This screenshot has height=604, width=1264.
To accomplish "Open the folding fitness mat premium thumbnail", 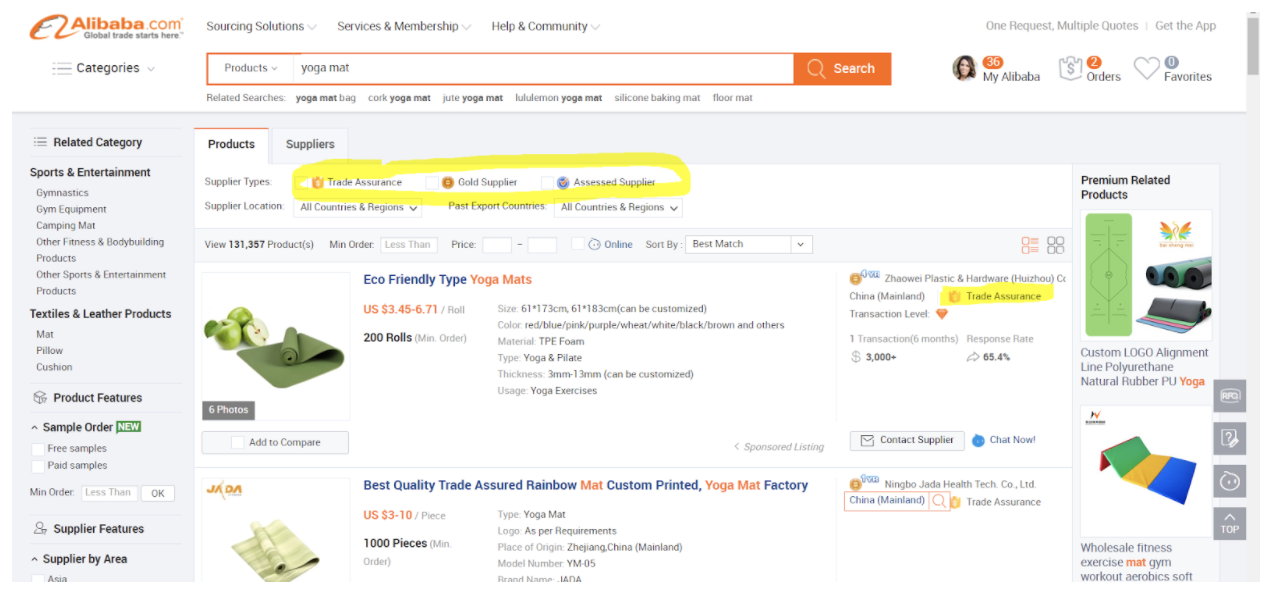I will click(x=1148, y=470).
